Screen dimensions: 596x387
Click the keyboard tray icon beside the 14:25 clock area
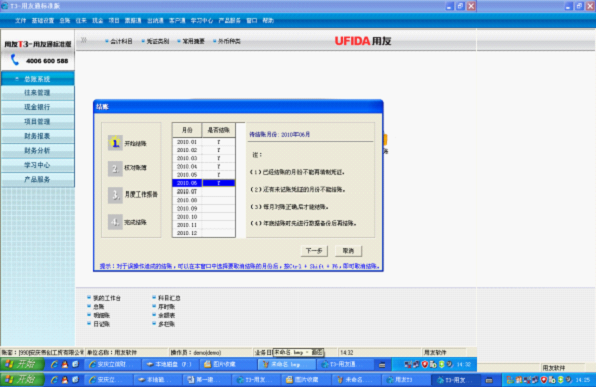click(x=489, y=380)
